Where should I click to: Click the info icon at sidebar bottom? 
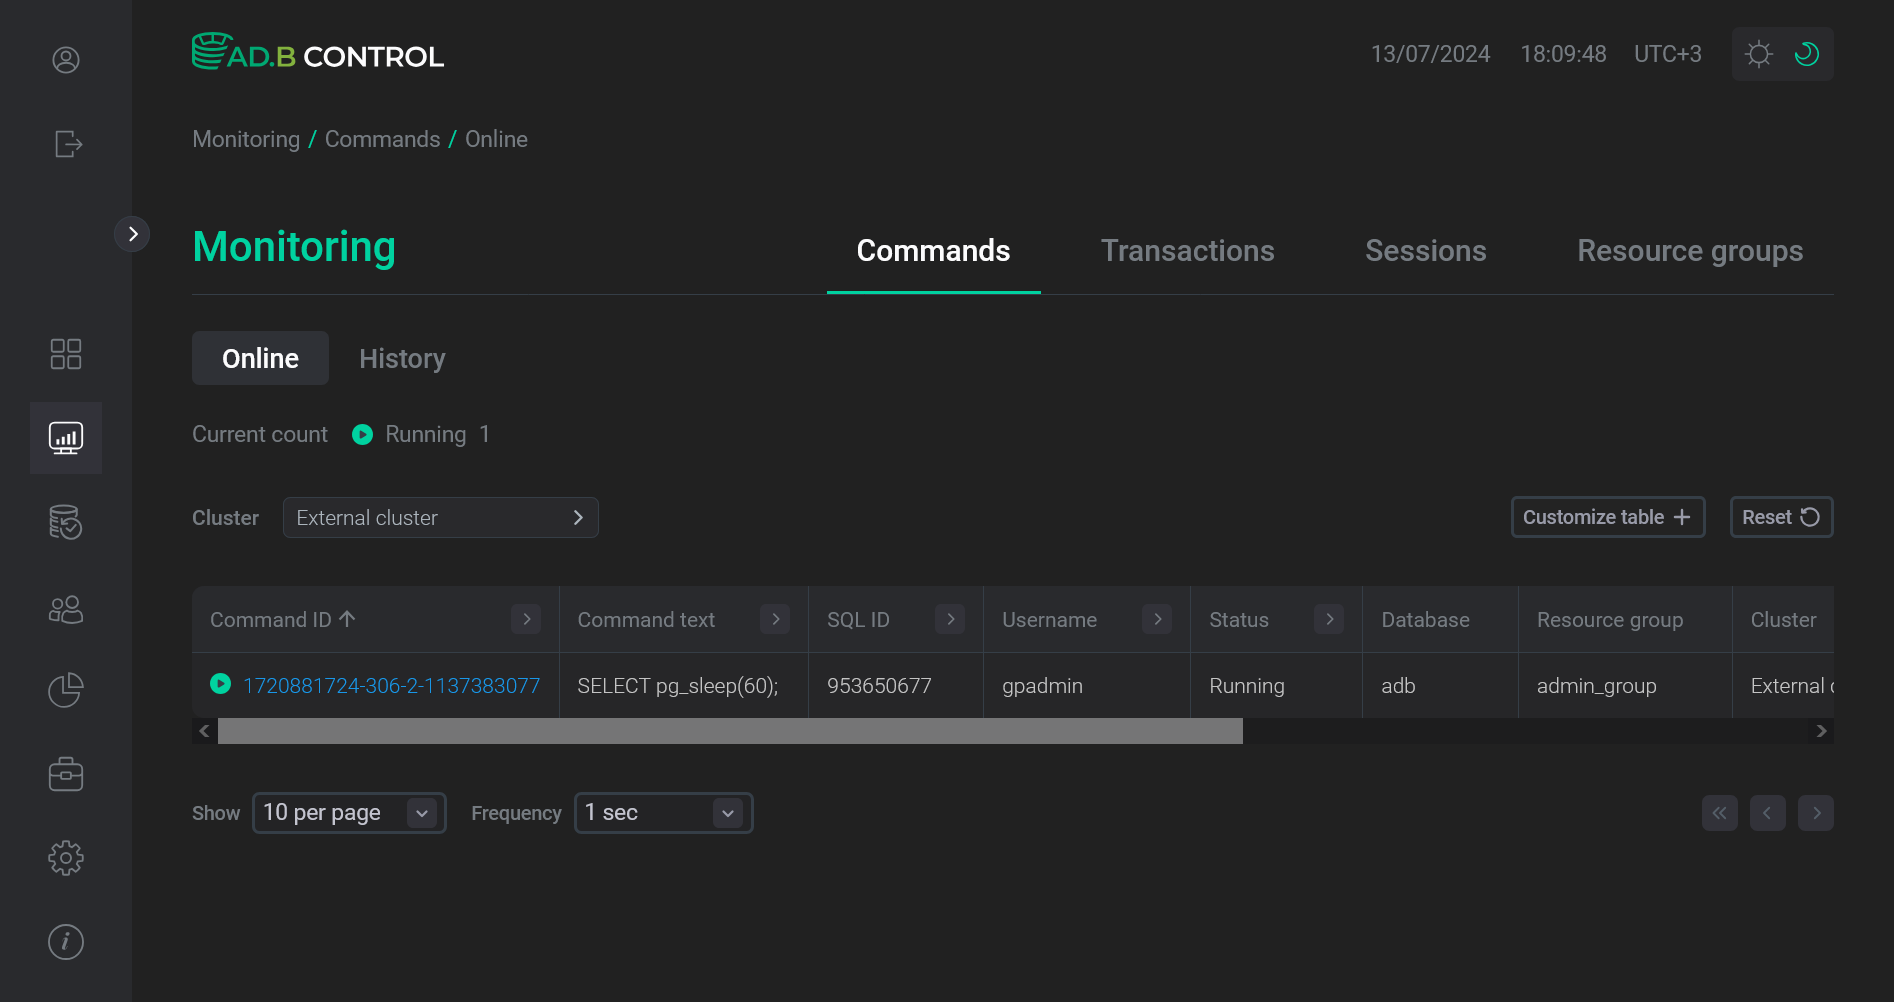point(66,941)
